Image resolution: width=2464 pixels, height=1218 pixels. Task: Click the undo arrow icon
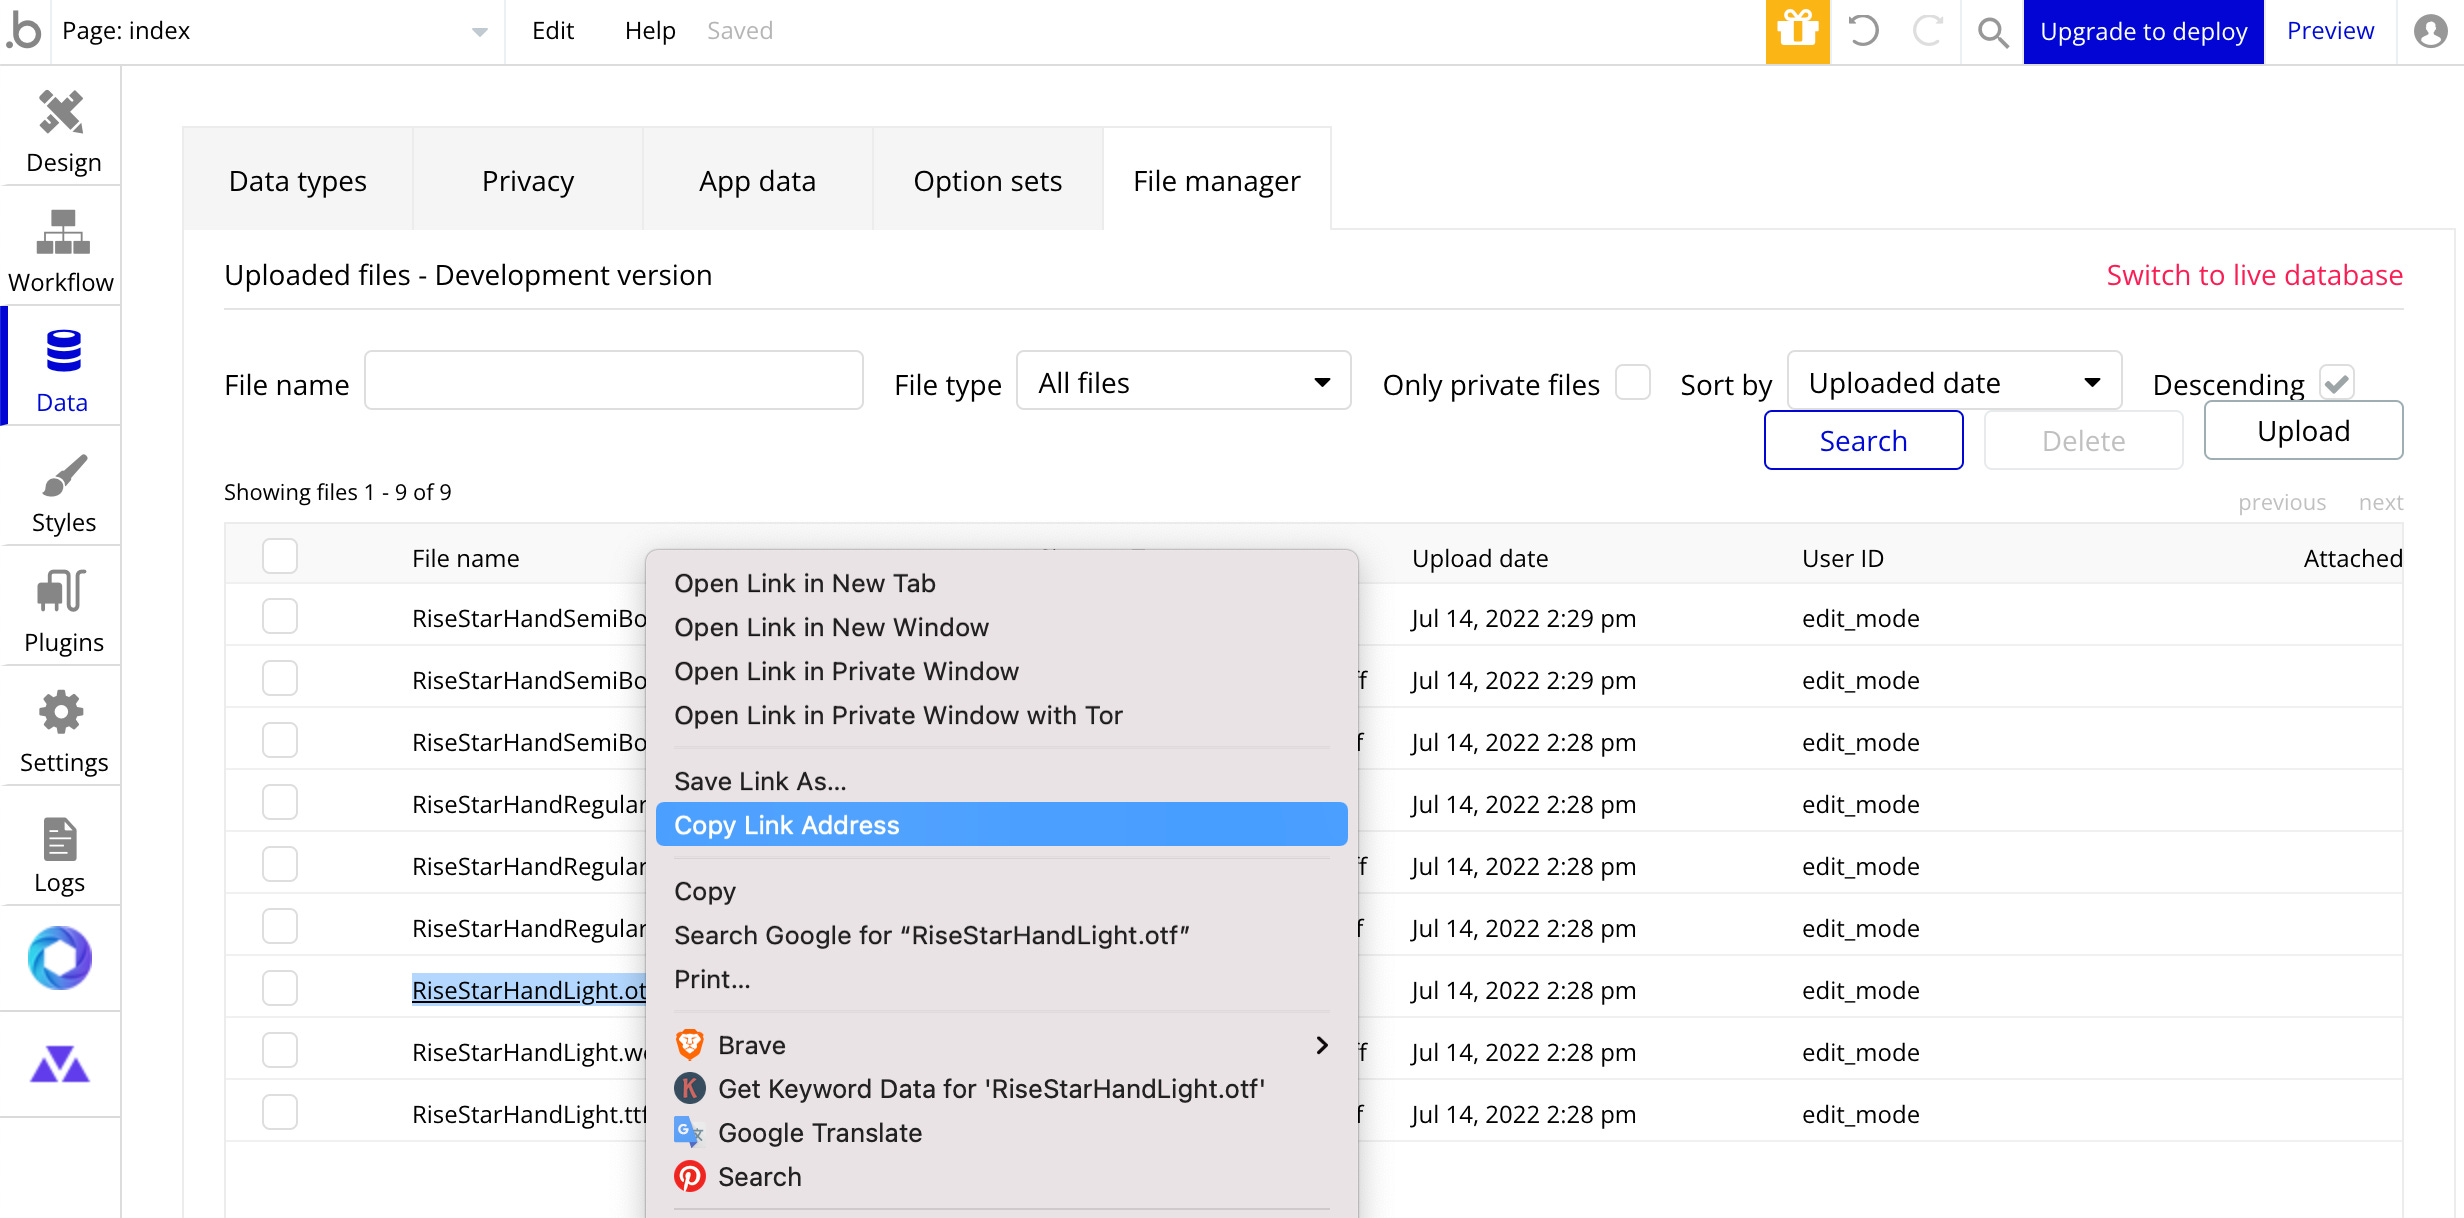(1863, 31)
